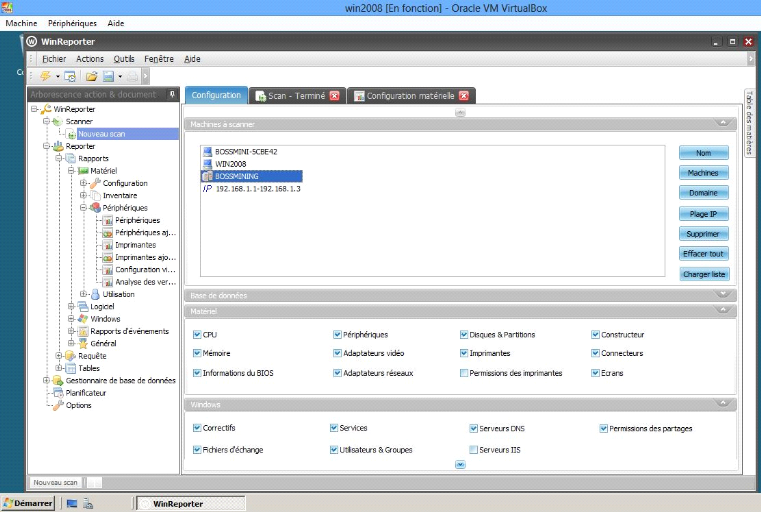Click the Rapports d'événements icon
The height and width of the screenshot is (512, 761).
pos(83,331)
